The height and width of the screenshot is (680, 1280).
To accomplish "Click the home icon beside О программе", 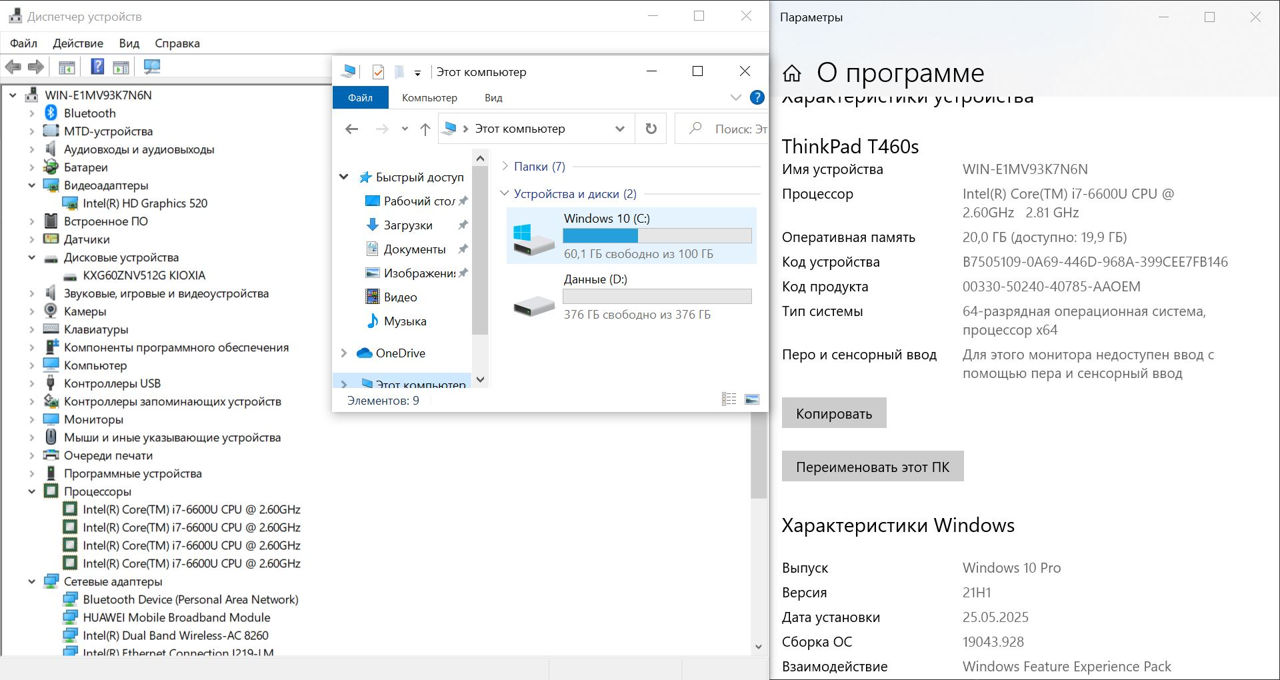I will tap(792, 73).
